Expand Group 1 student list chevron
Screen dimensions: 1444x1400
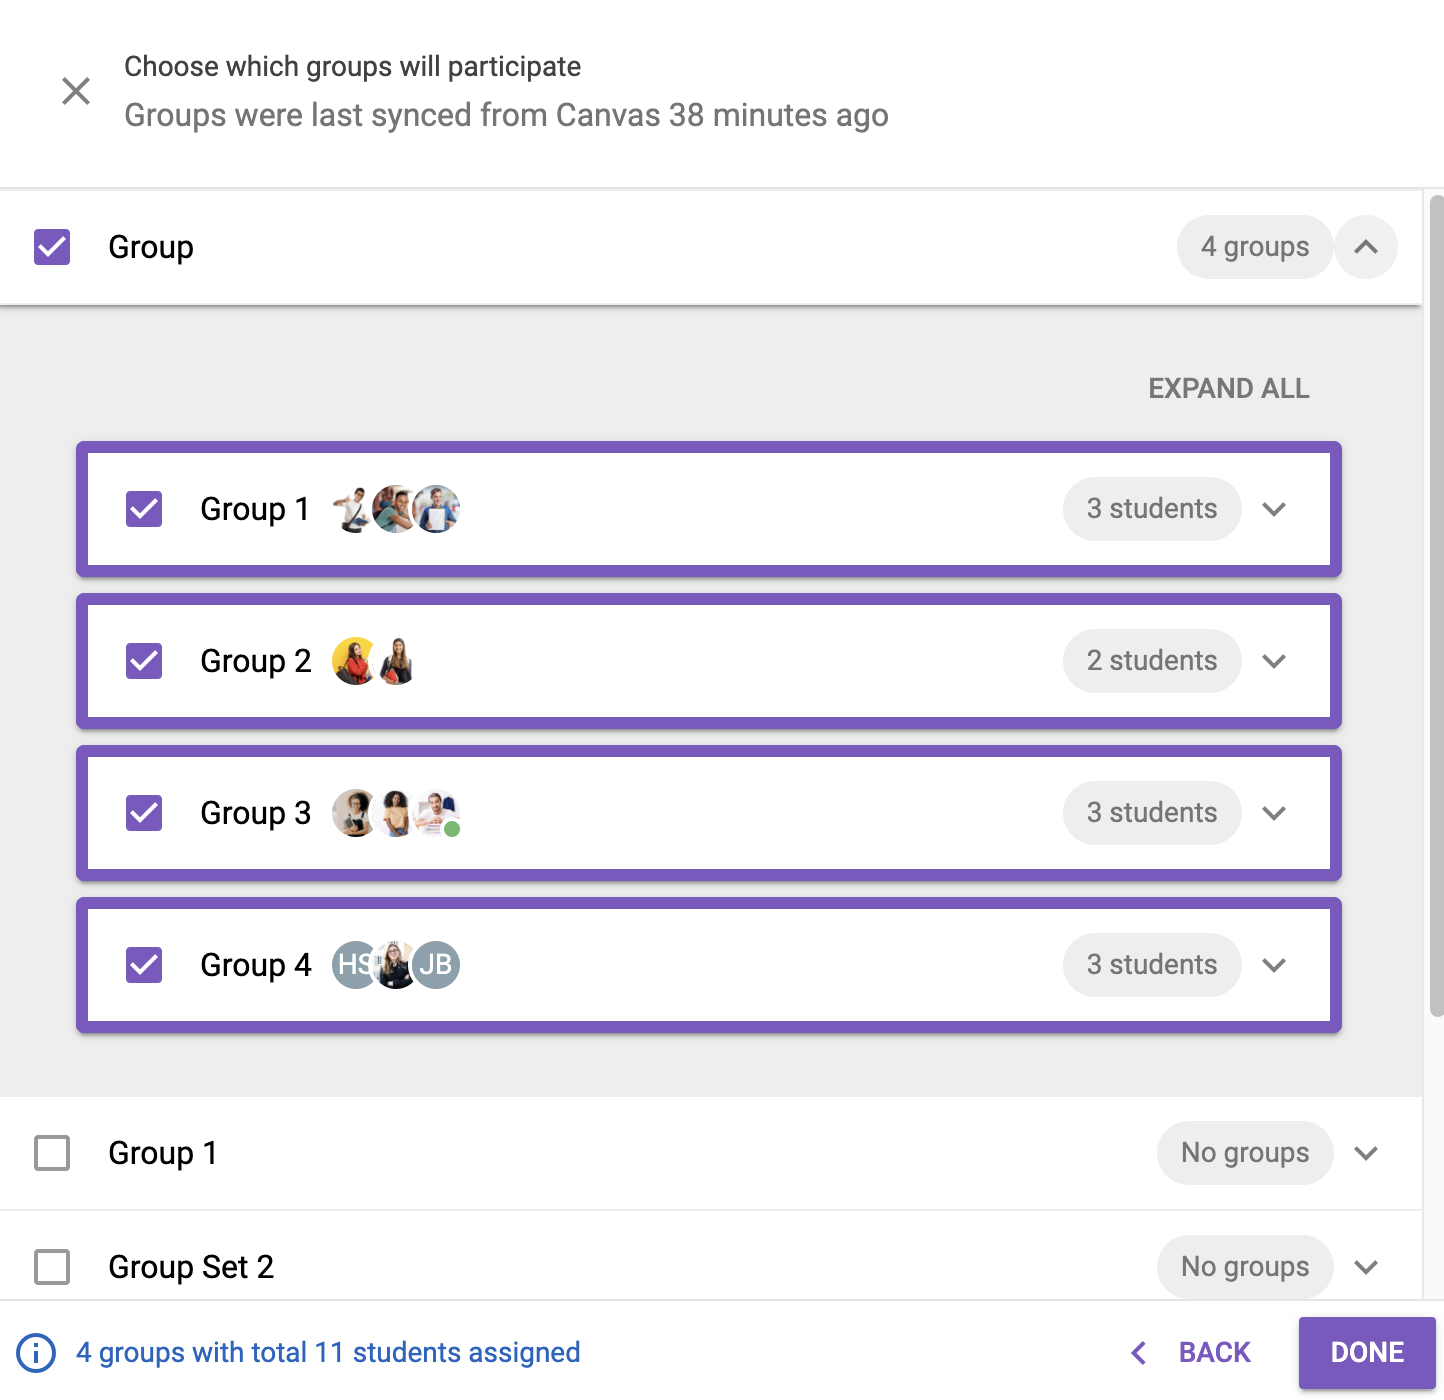(1274, 509)
